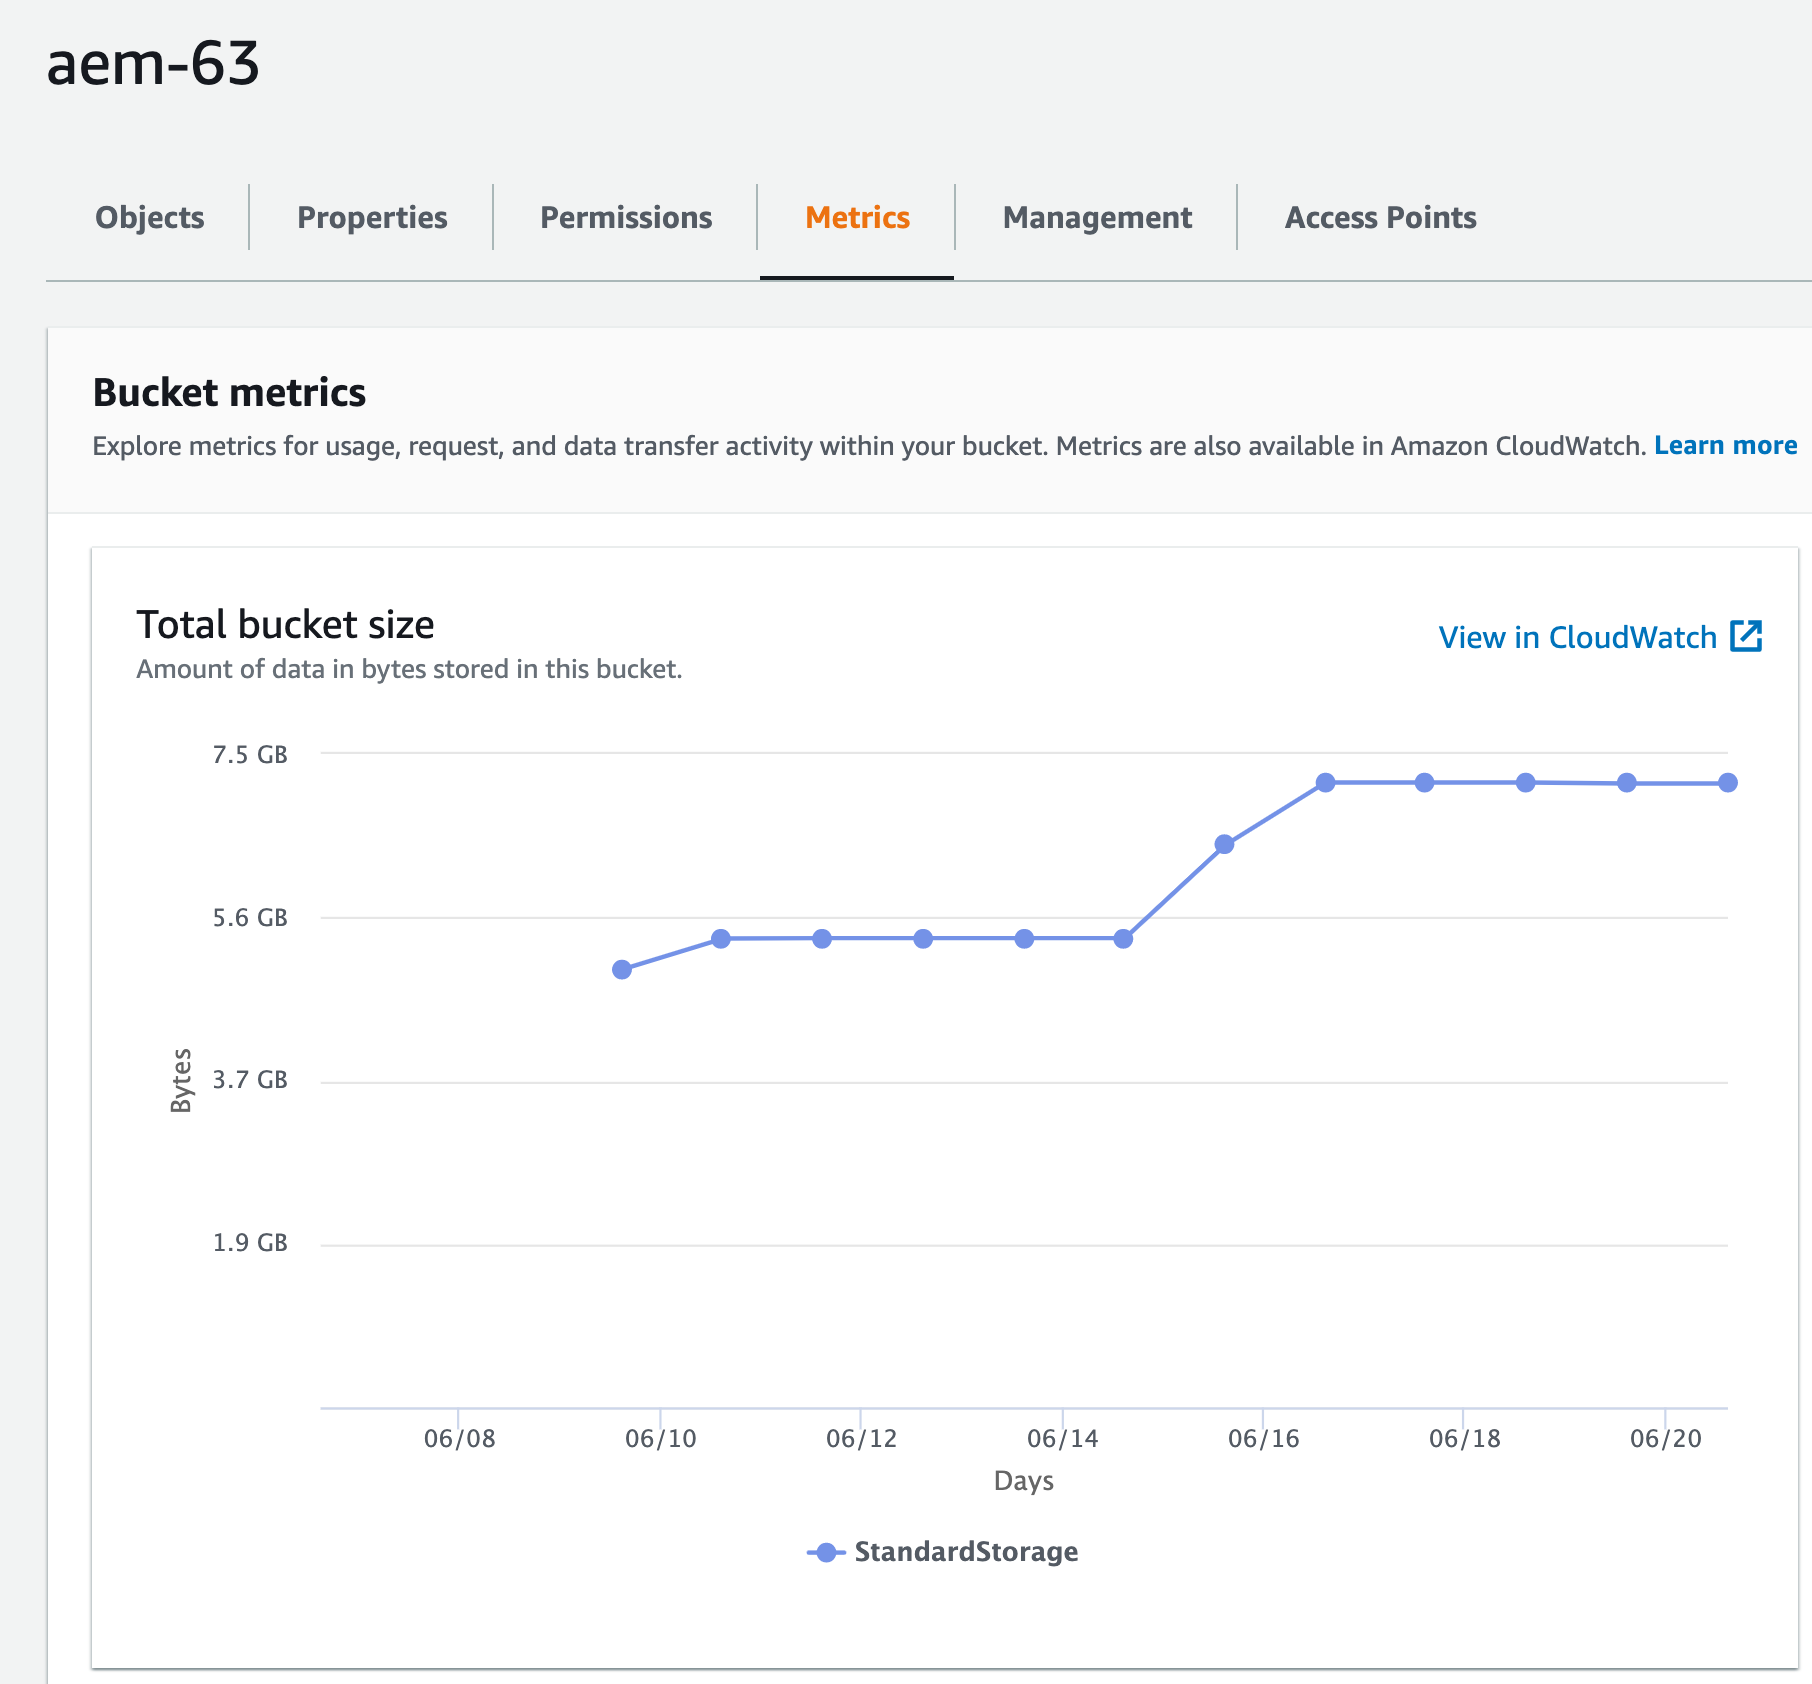Open the Objects tab
Viewport: 1812px width, 1684px height.
(x=150, y=217)
